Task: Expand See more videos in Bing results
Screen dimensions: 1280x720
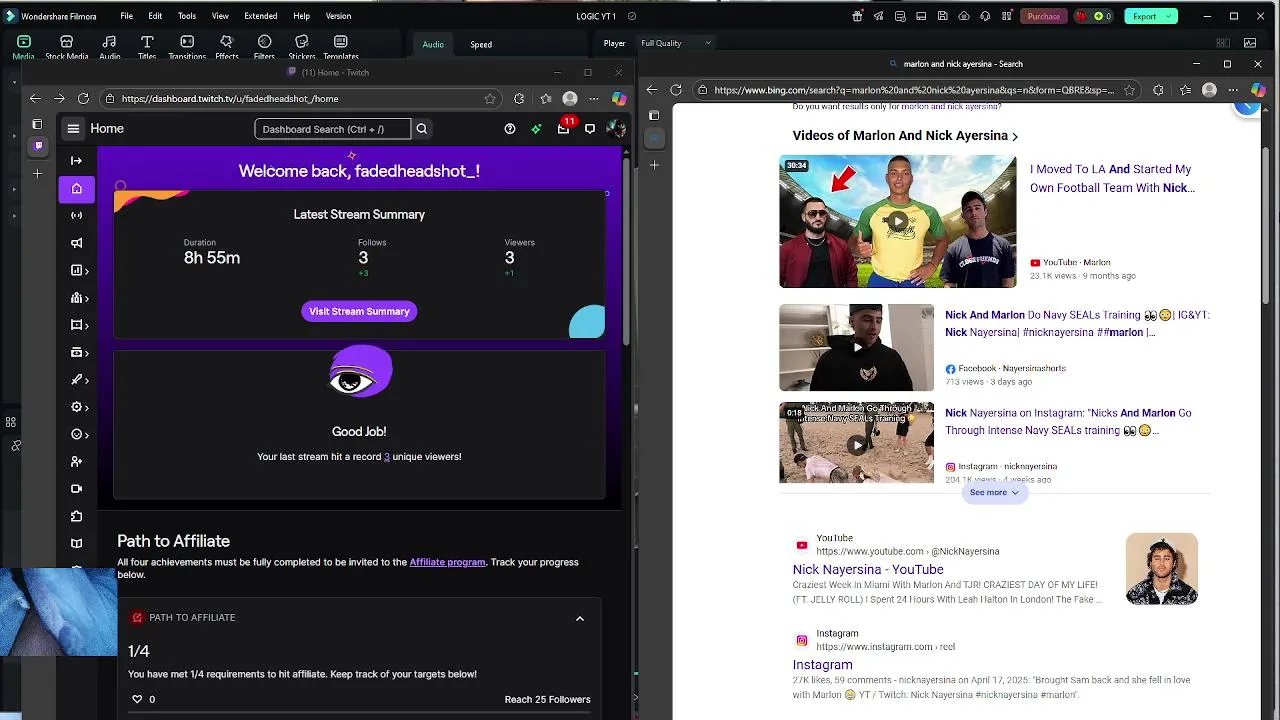Action: 994,492
